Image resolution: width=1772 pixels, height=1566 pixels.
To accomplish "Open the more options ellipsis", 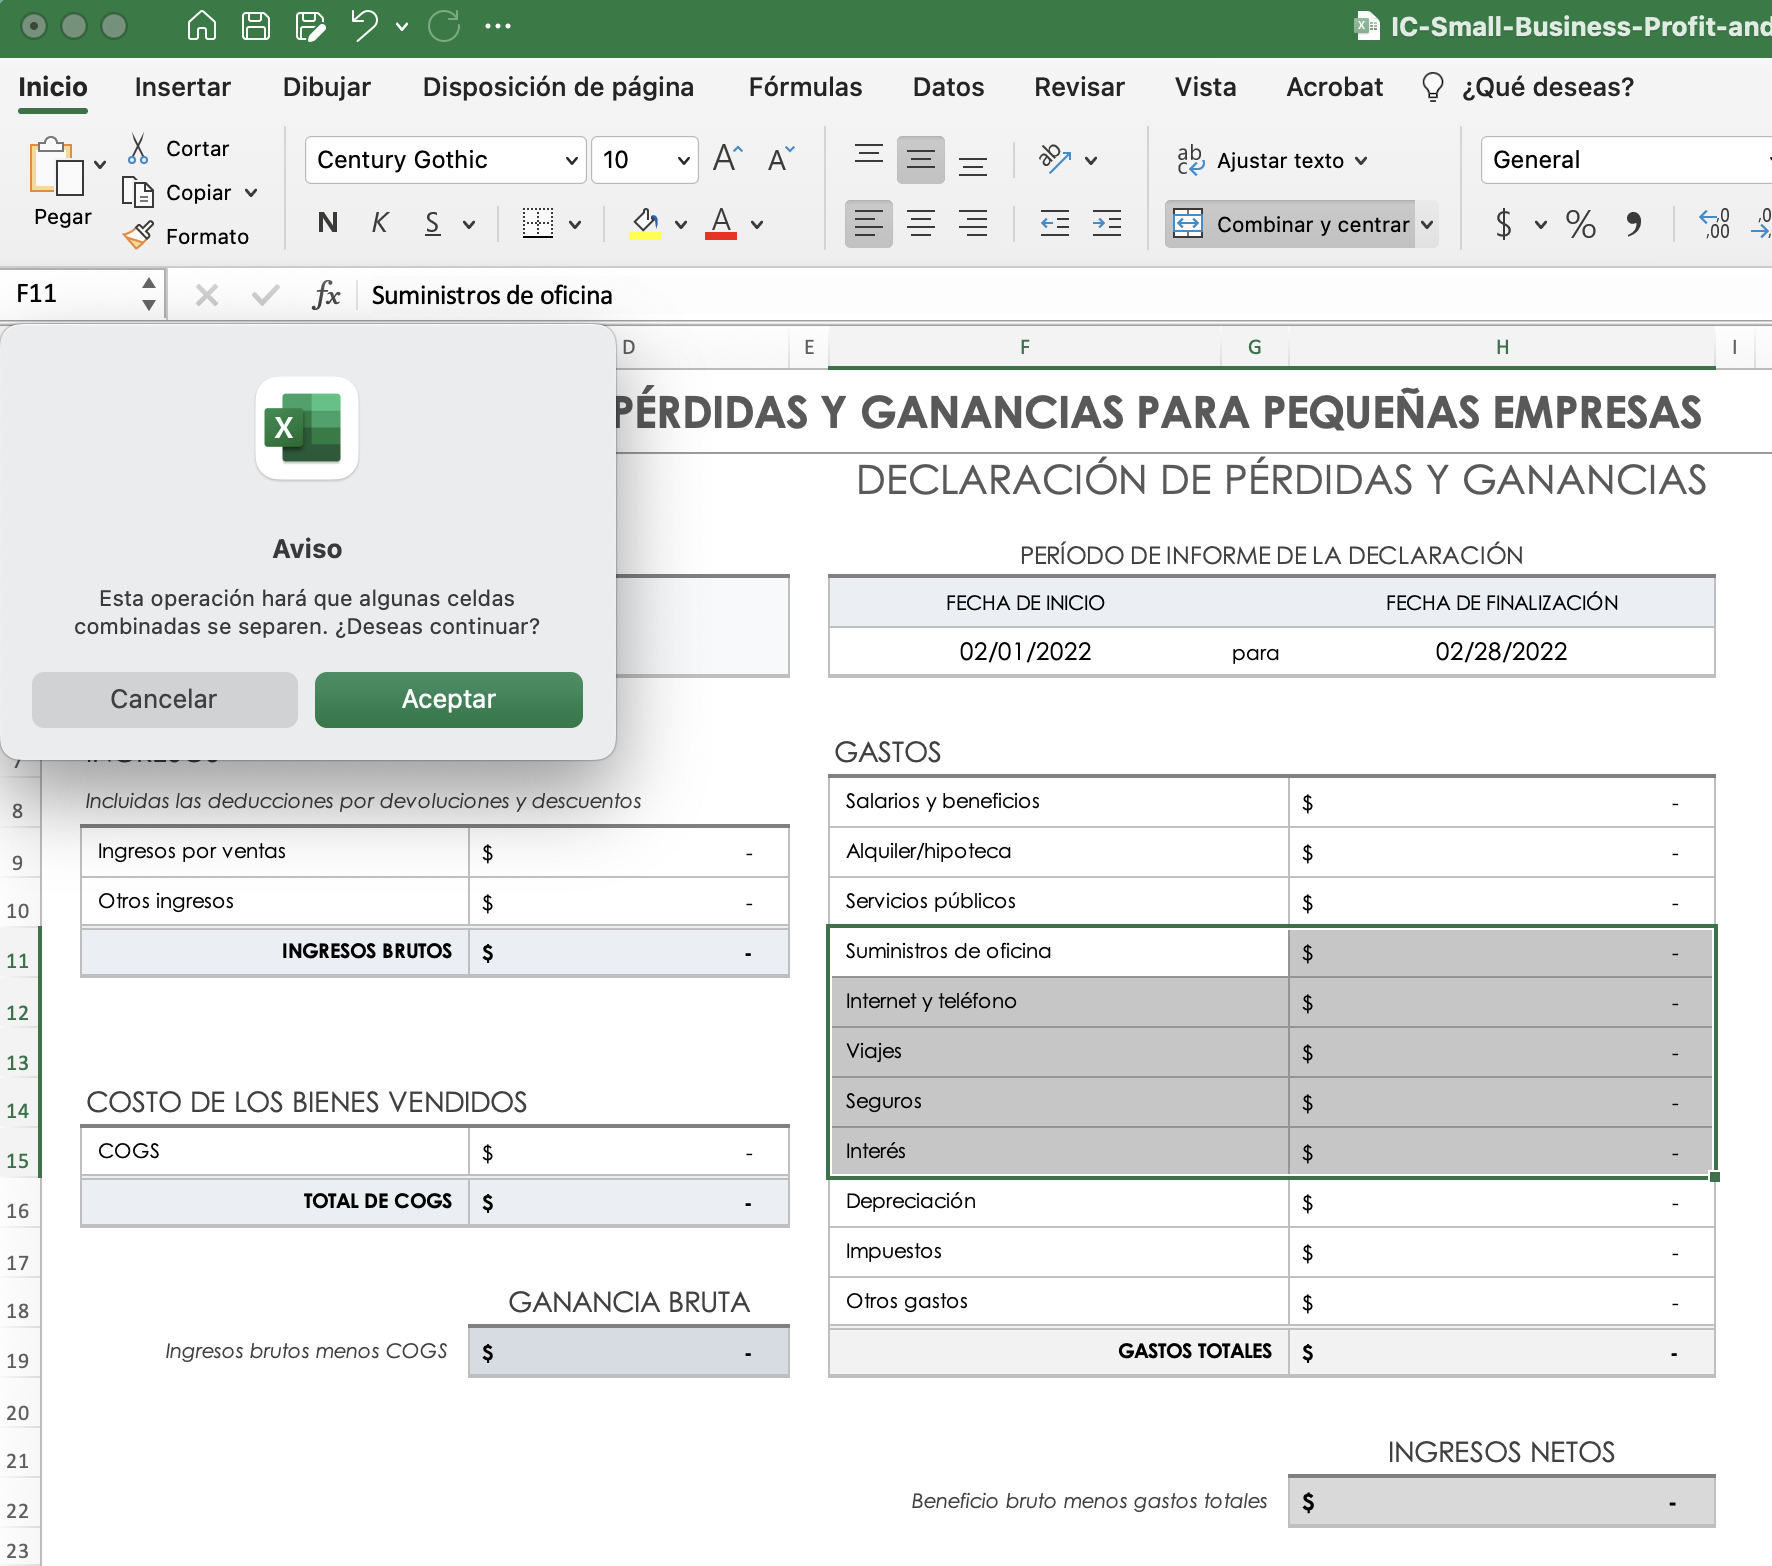I will tap(498, 26).
